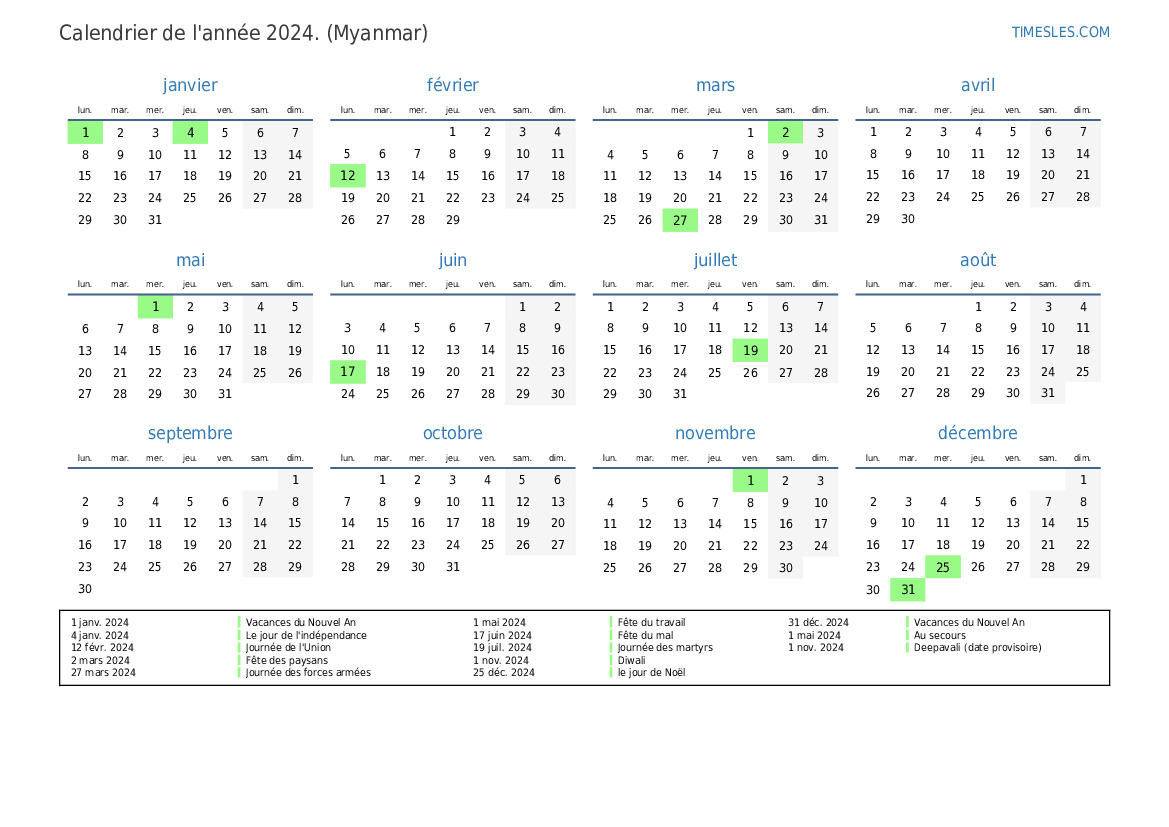Image resolution: width=1169 pixels, height=827 pixels.
Task: Click highlighted 25 in décembre
Action: (x=942, y=567)
